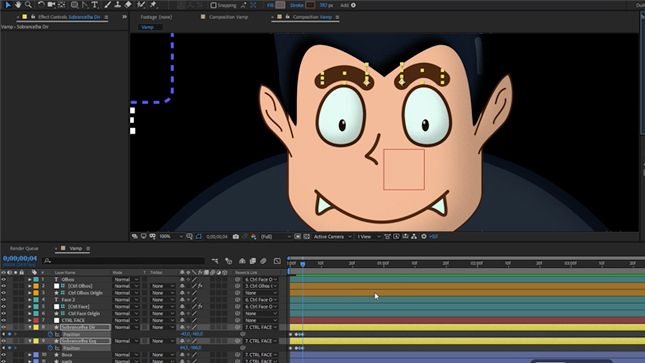Select the Puppet Pin tool
The height and width of the screenshot is (363, 645).
point(153,5)
